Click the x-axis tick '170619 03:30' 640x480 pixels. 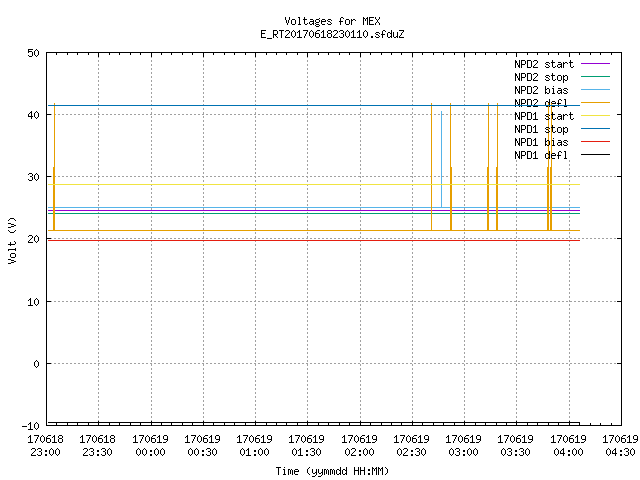[x=516, y=446]
